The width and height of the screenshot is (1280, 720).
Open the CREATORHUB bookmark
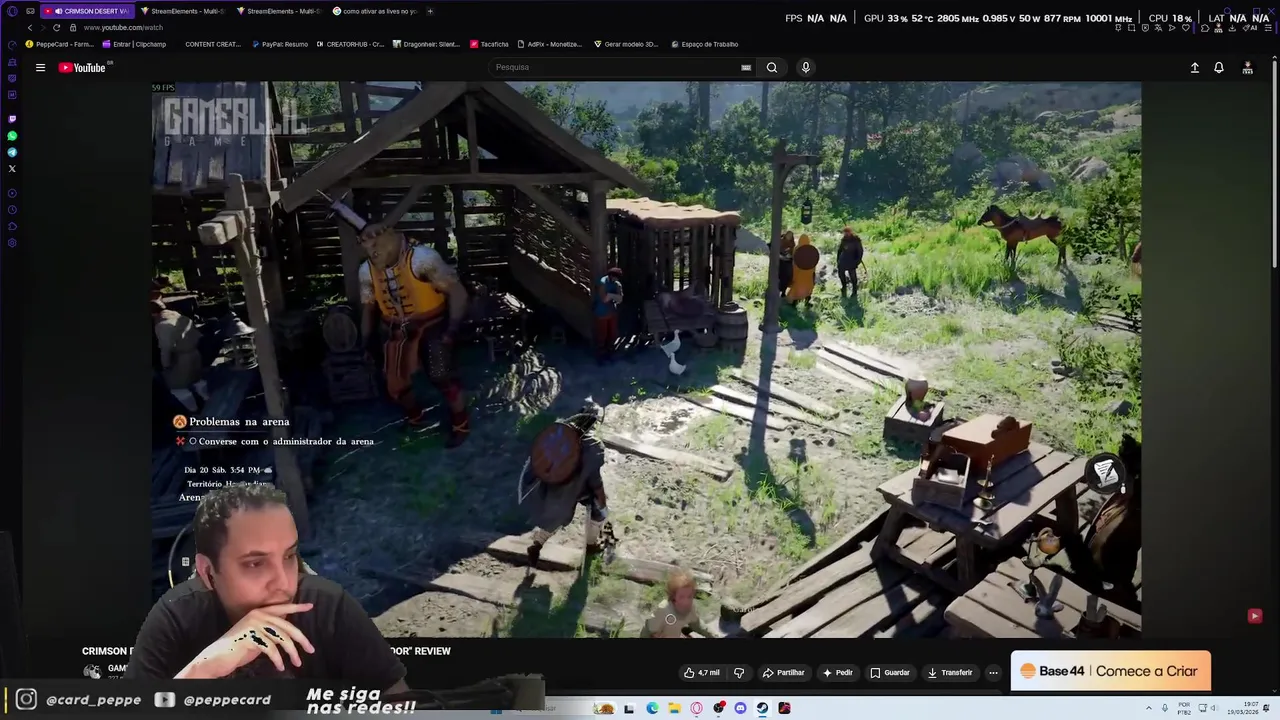point(350,44)
